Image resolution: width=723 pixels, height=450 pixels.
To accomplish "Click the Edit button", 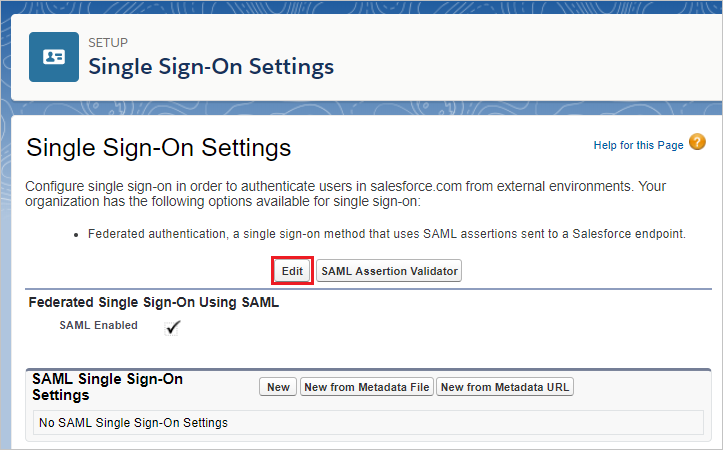I will pyautogui.click(x=292, y=271).
